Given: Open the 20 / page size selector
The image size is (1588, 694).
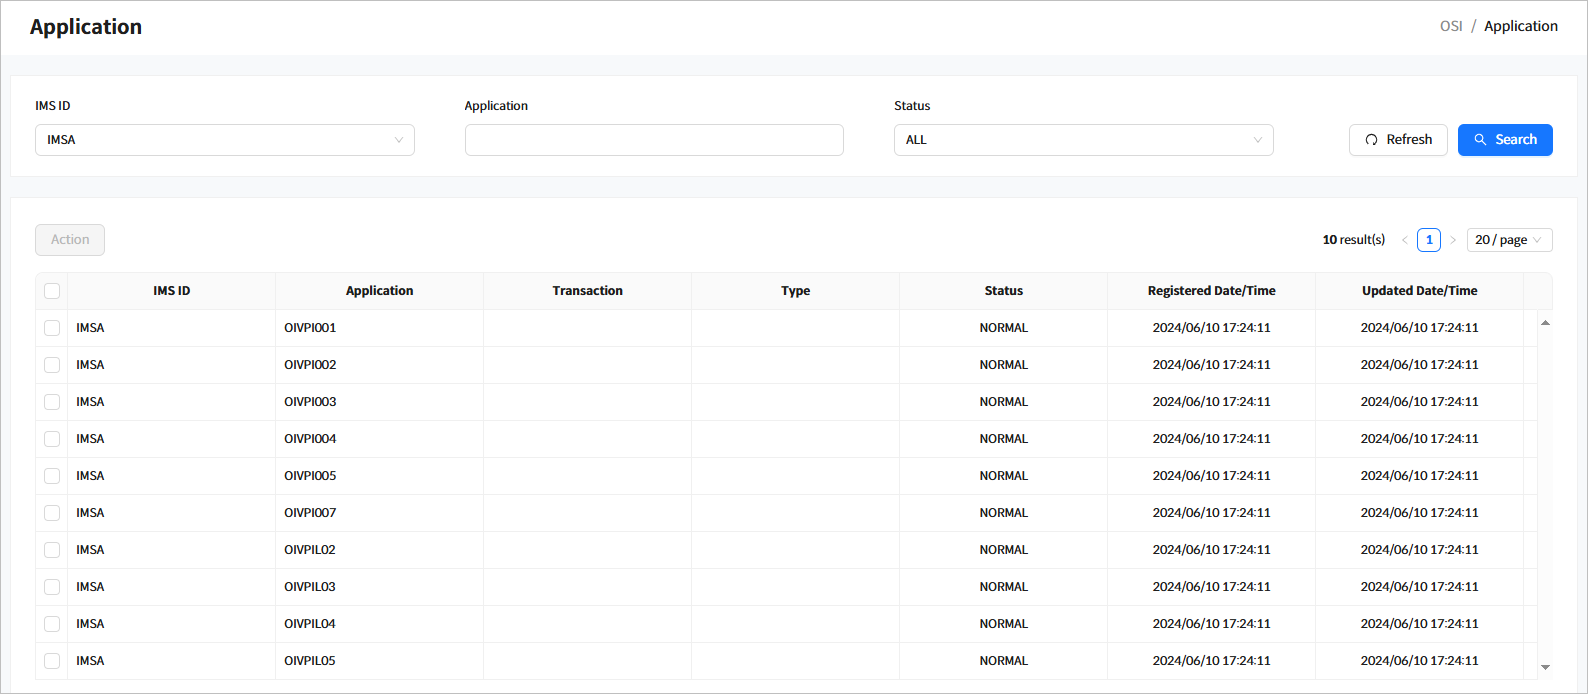Looking at the screenshot, I should tap(1508, 240).
